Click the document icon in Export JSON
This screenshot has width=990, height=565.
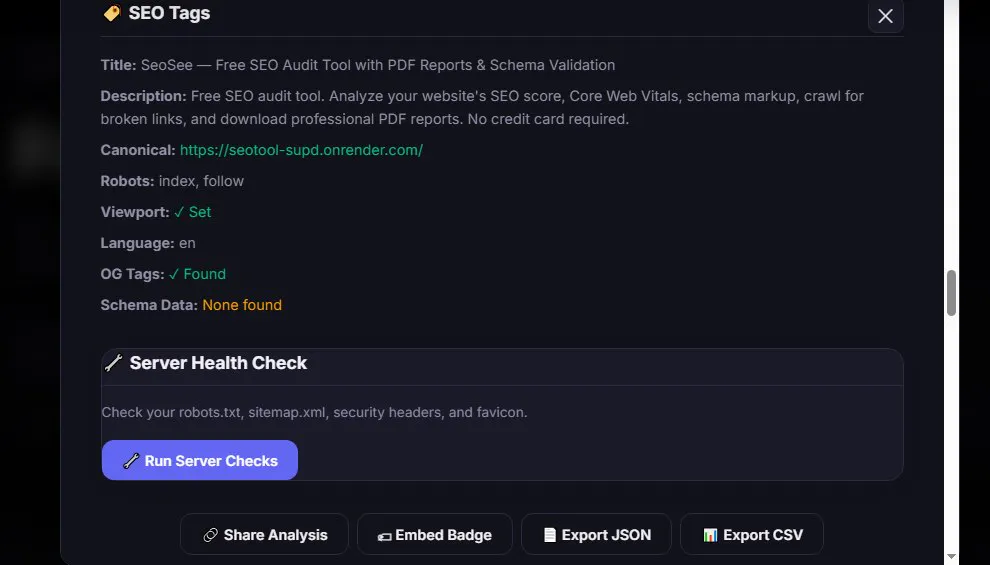(550, 535)
